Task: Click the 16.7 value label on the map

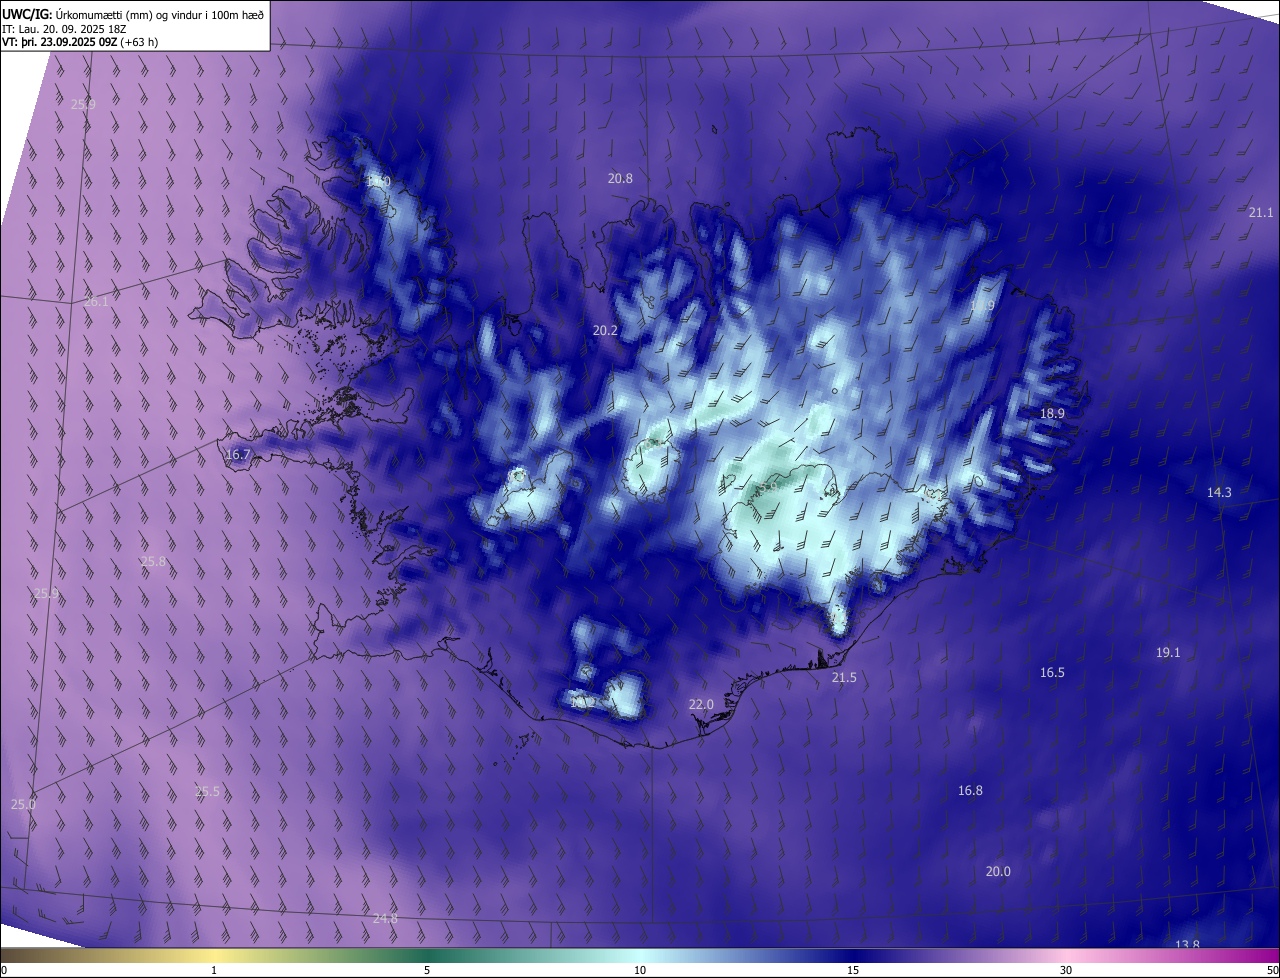Action: 238,454
